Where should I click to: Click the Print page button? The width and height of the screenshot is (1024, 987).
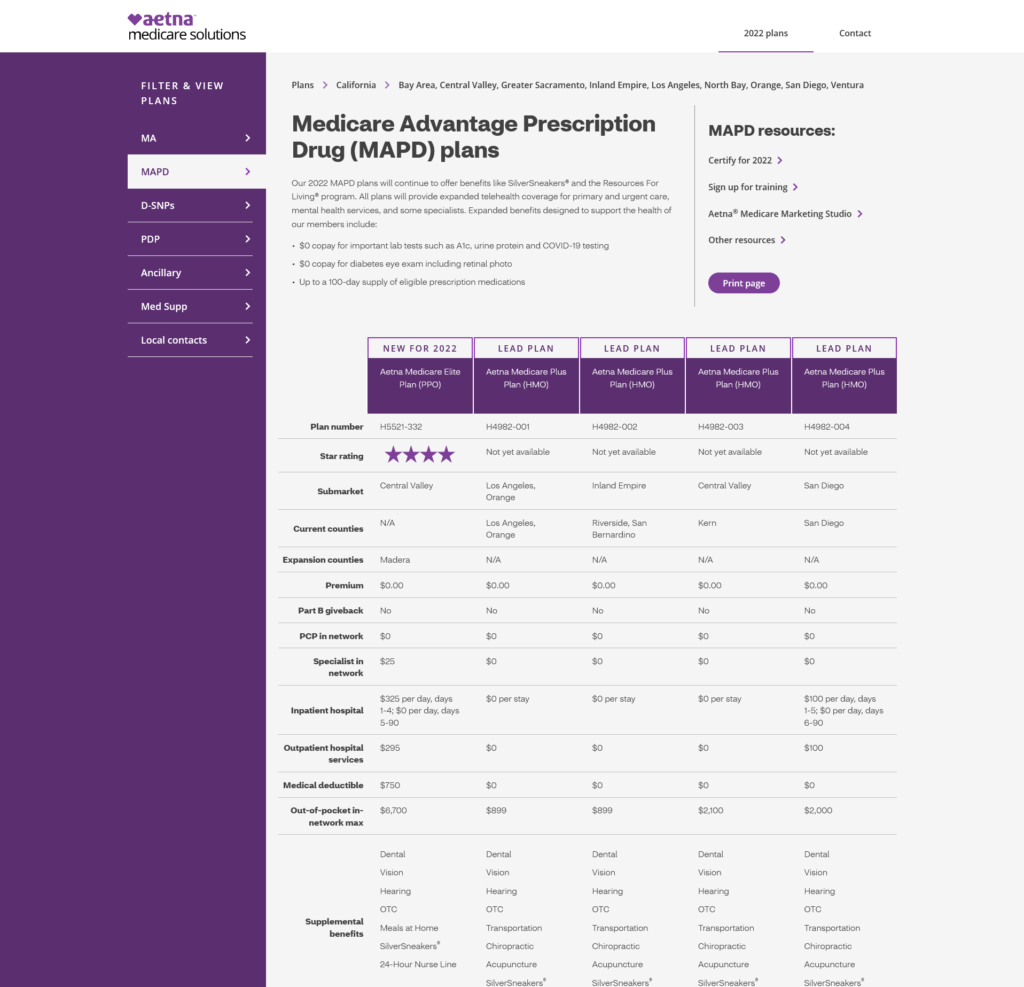click(744, 283)
